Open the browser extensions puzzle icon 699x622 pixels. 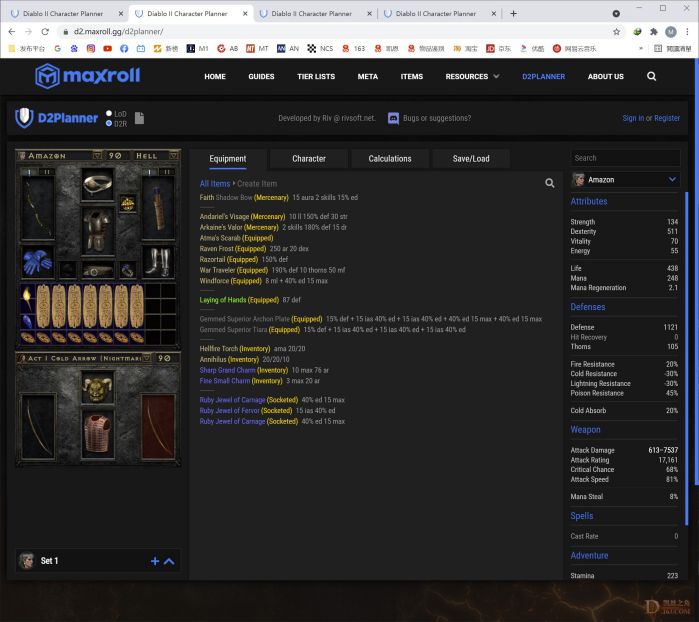pyautogui.click(x=654, y=32)
